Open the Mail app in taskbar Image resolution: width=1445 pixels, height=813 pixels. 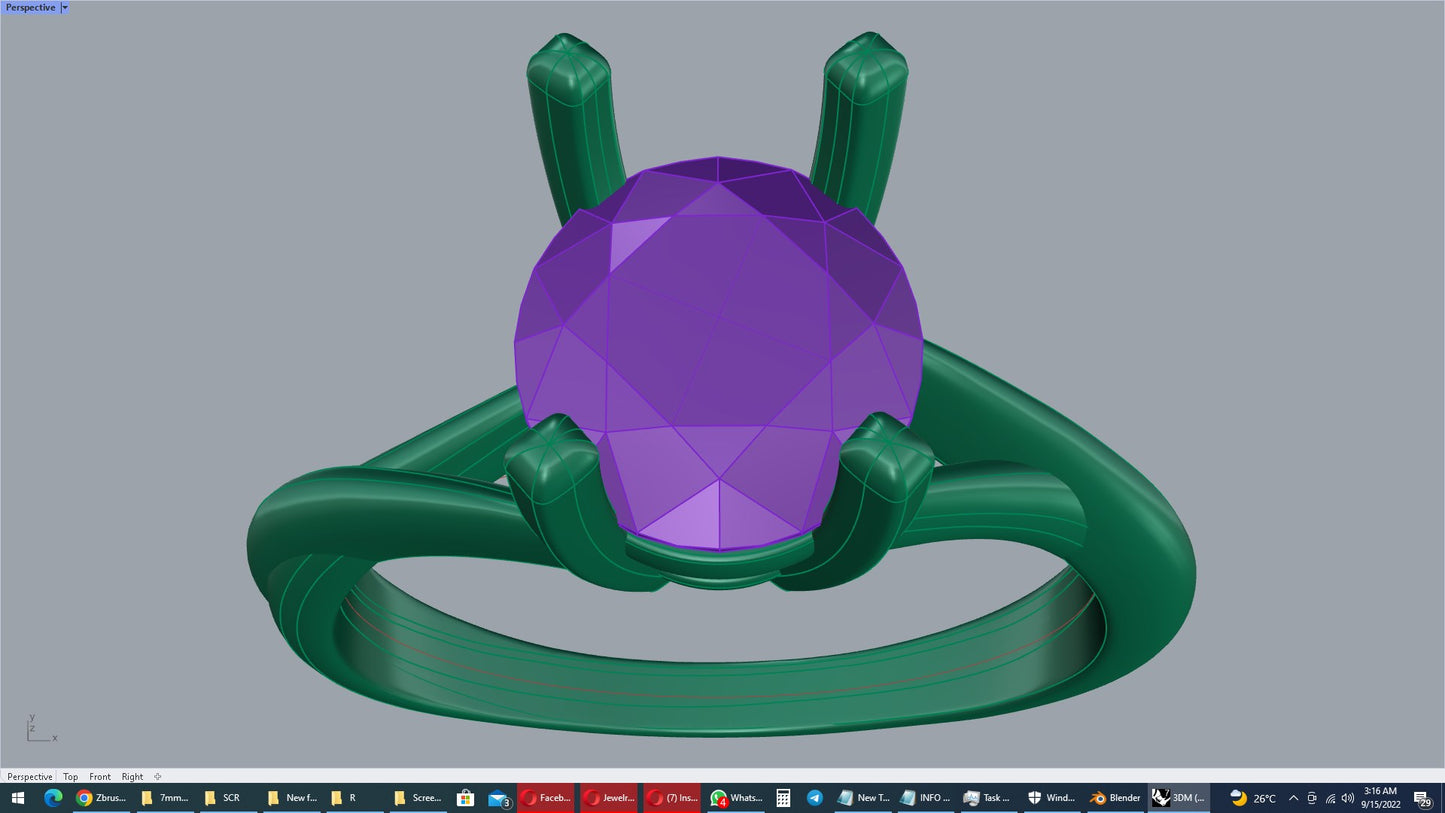(499, 797)
